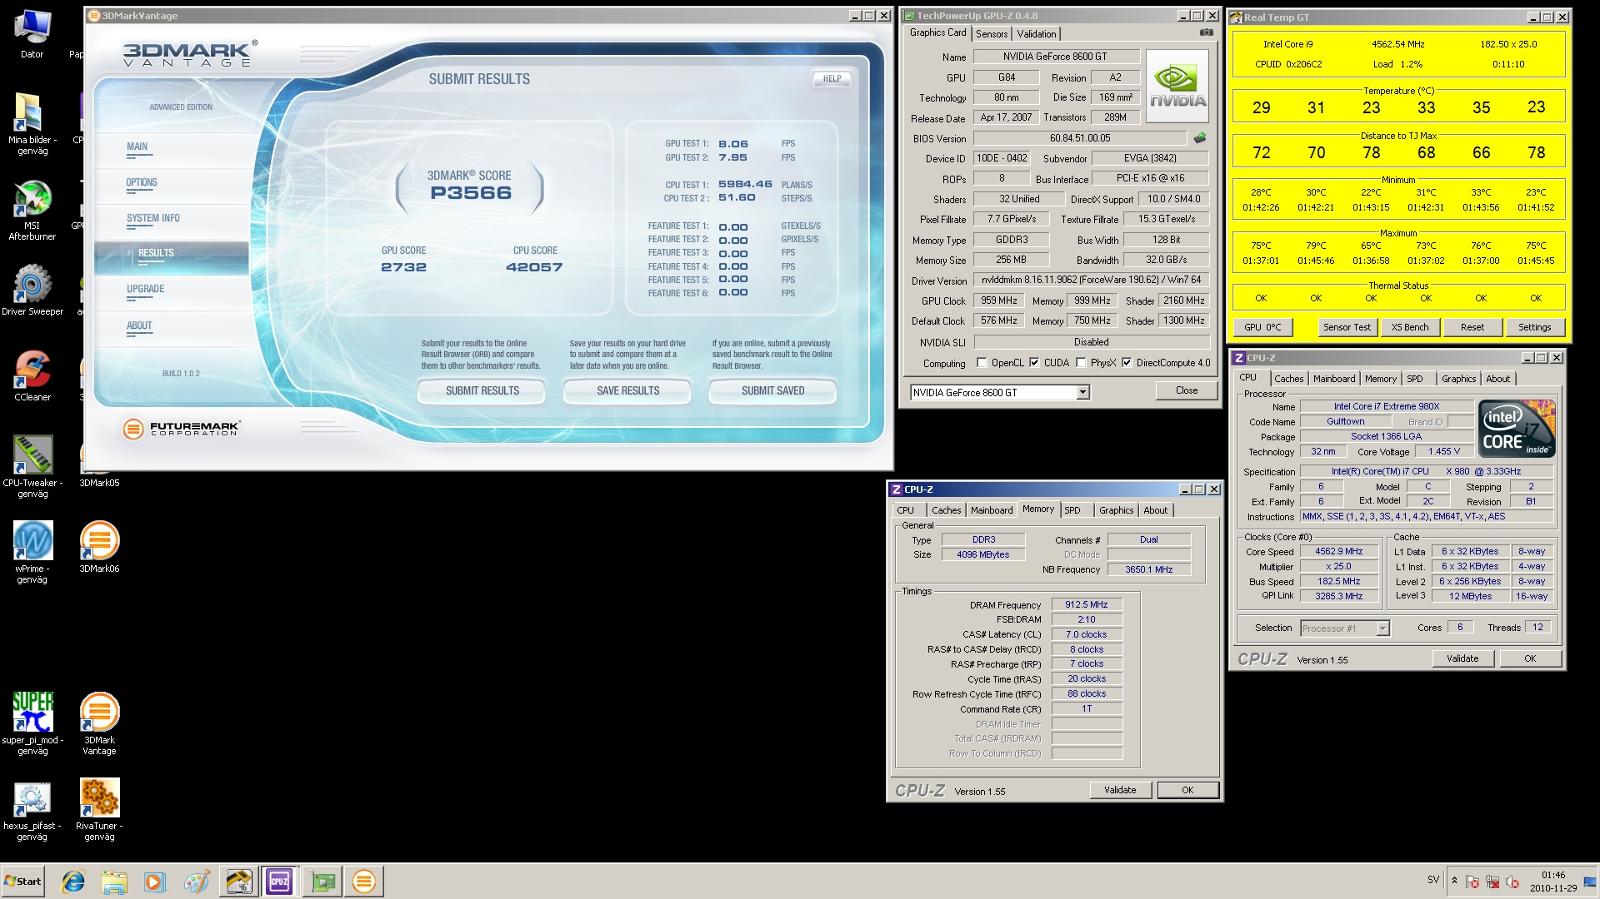This screenshot has width=1600, height=899.
Task: Select ABOUT in 3DMark Vantage sidebar
Action: coord(139,326)
